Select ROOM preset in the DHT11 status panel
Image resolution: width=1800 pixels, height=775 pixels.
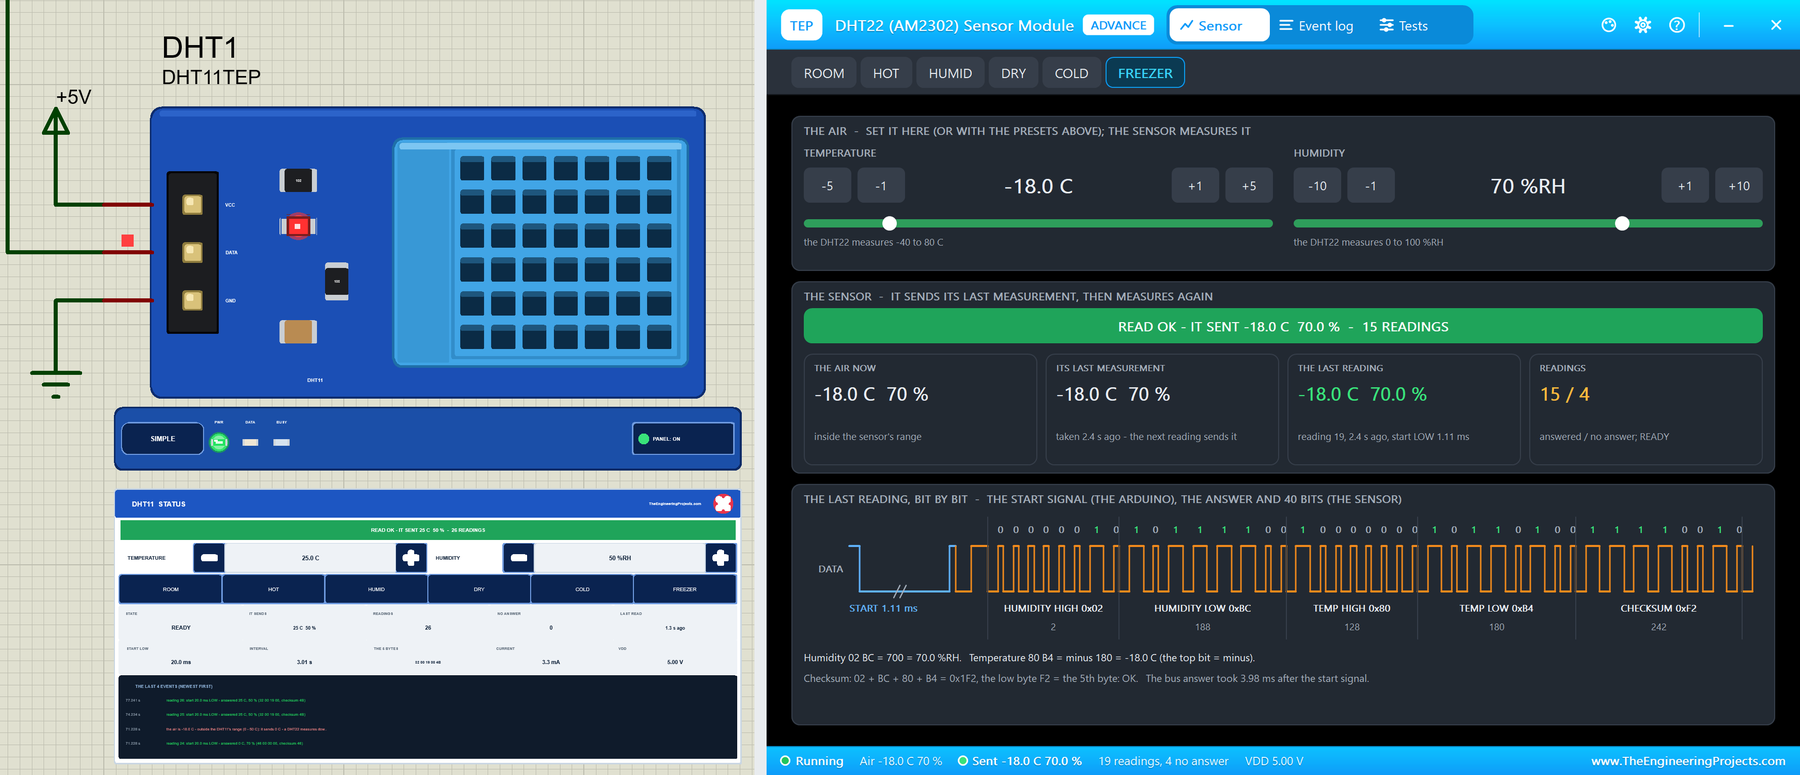[171, 589]
